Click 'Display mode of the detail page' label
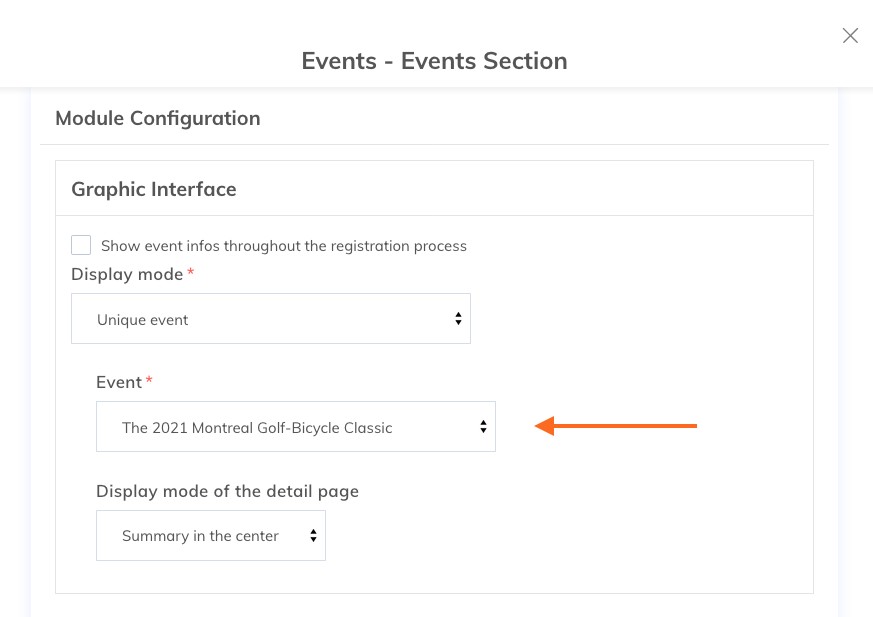The image size is (873, 617). click(x=227, y=491)
